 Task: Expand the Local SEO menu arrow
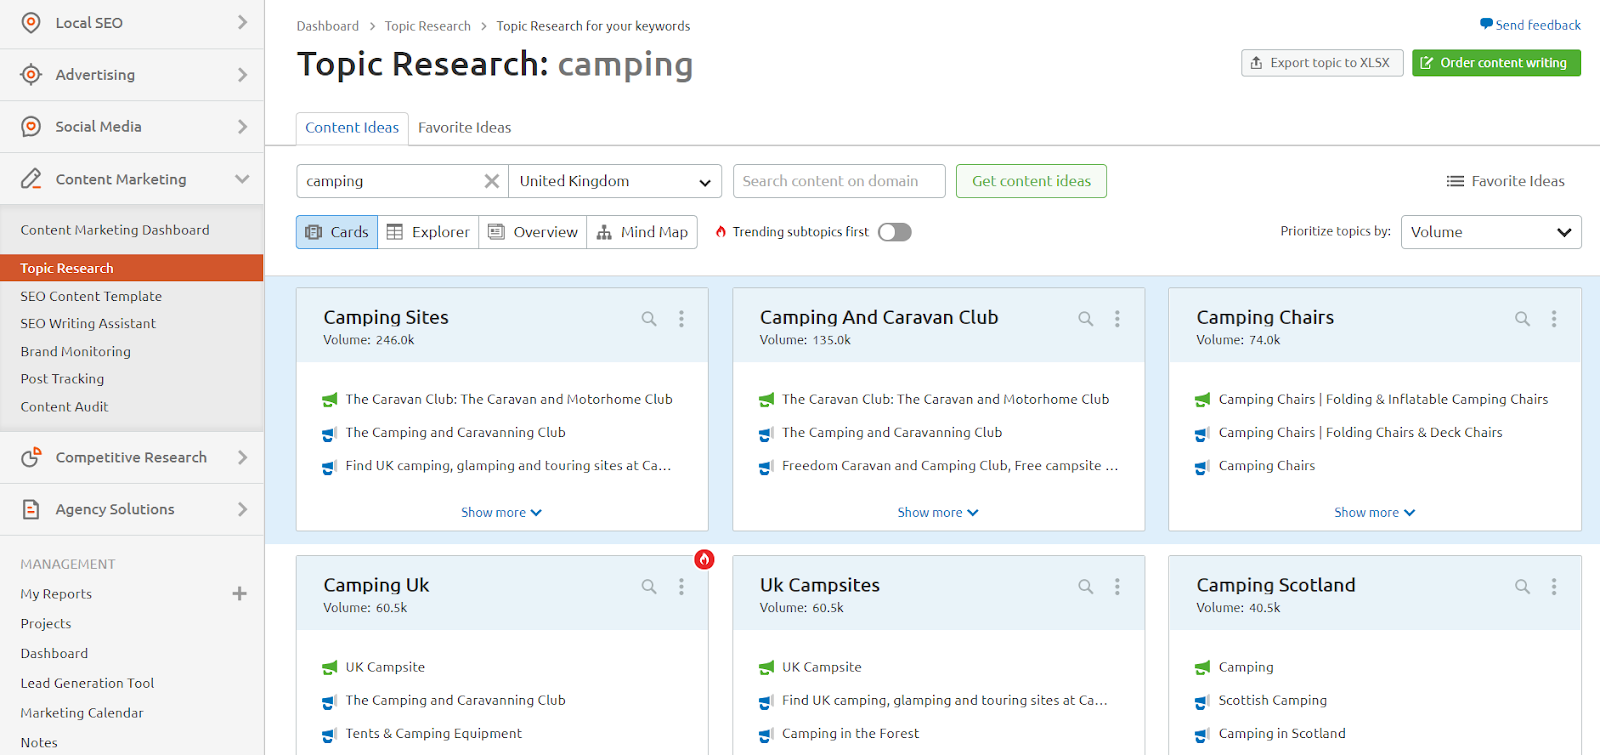click(242, 22)
